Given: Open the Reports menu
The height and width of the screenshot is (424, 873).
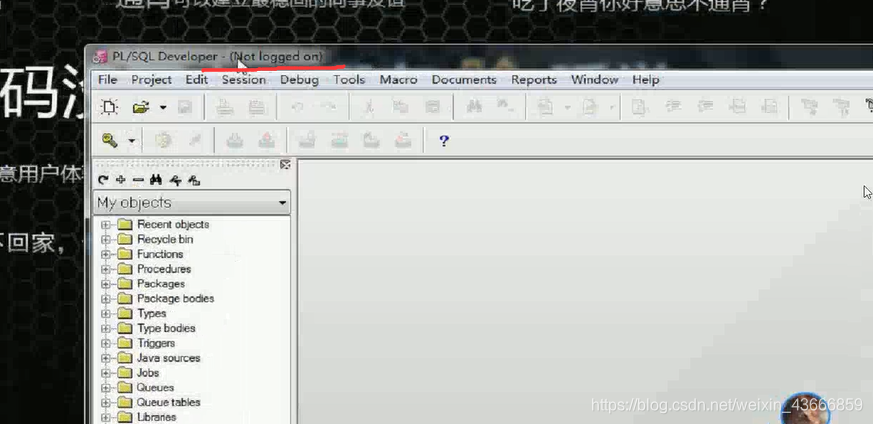Looking at the screenshot, I should click(x=534, y=80).
